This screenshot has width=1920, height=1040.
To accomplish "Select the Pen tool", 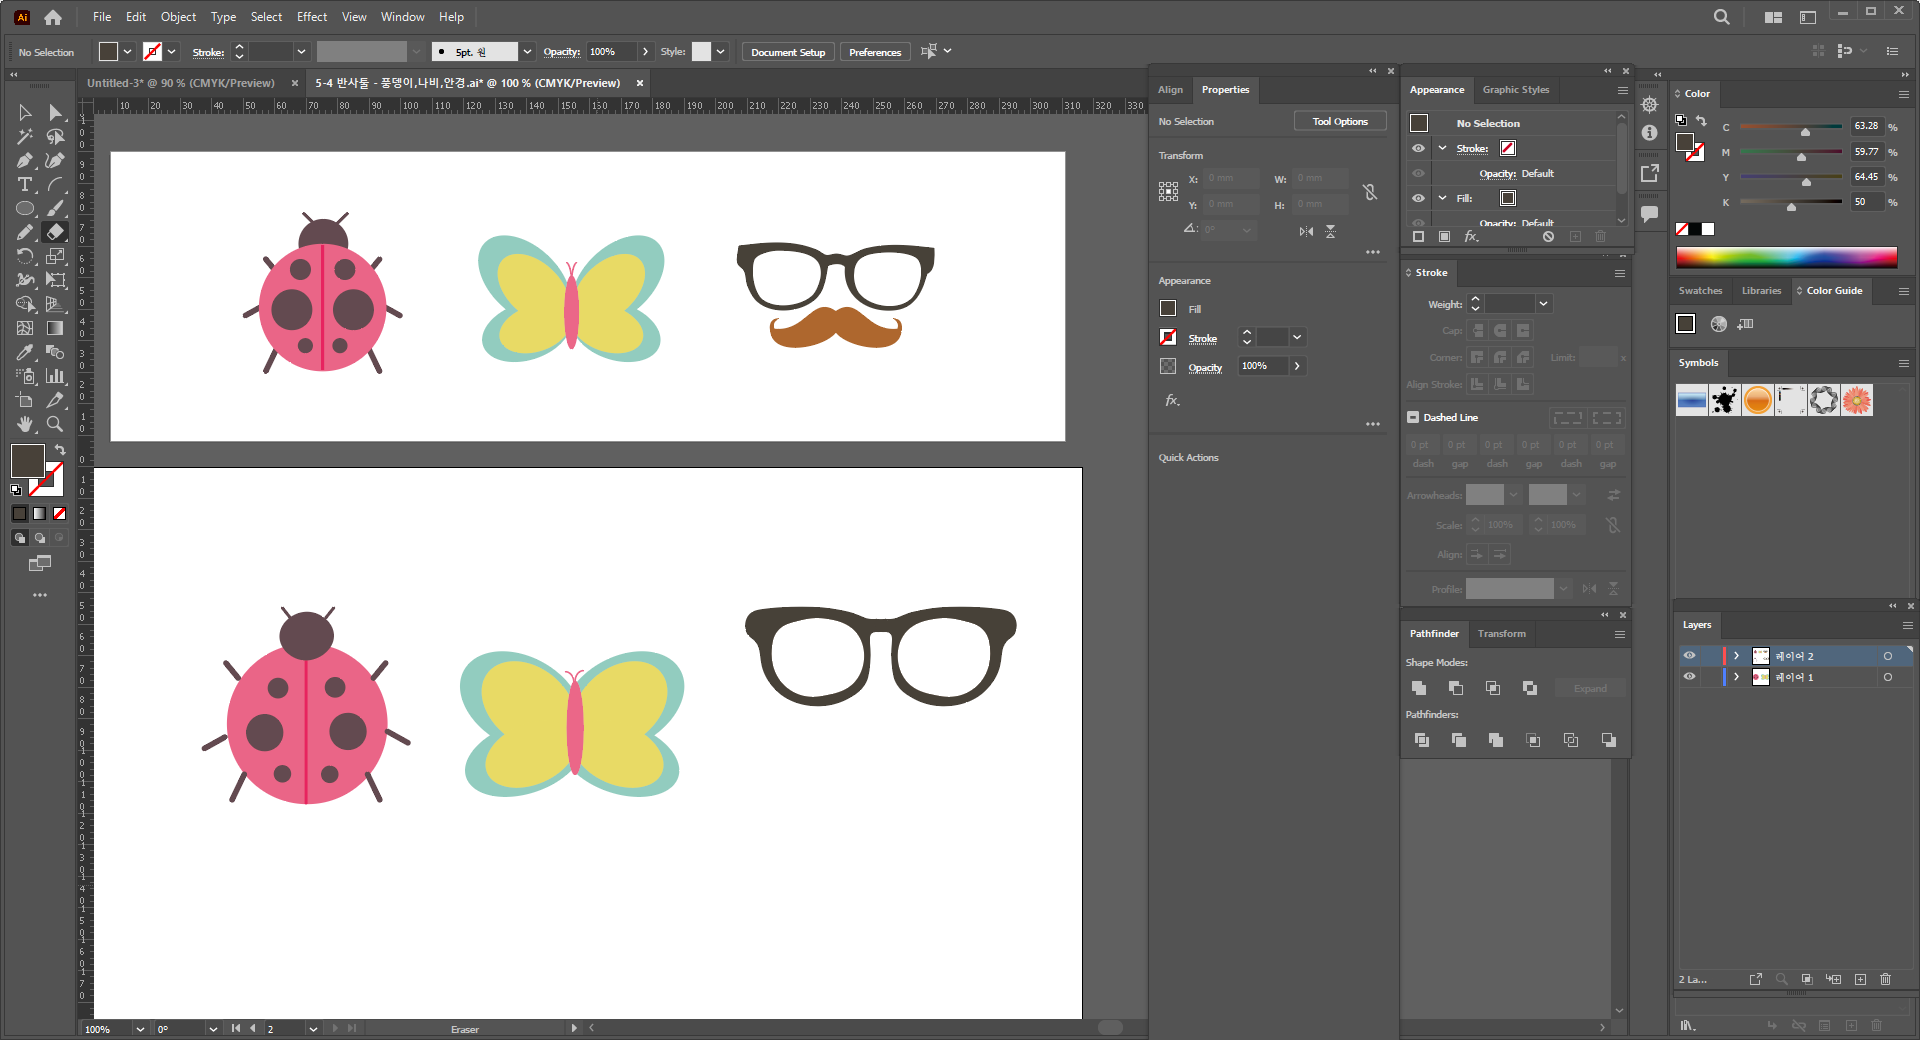I will pyautogui.click(x=25, y=161).
